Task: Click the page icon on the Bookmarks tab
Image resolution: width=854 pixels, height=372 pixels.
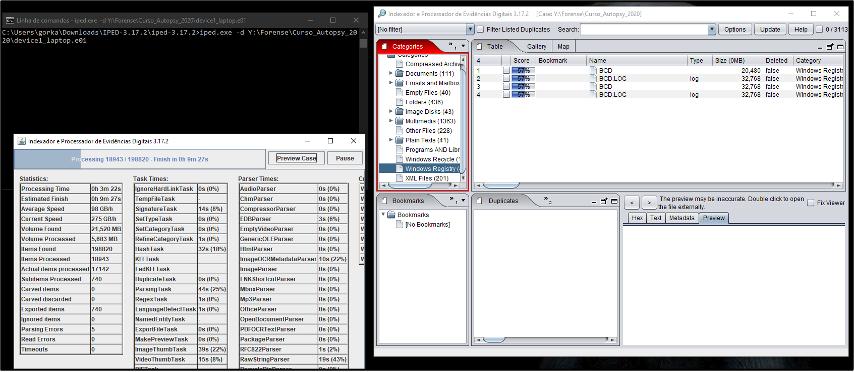Action: pyautogui.click(x=385, y=200)
